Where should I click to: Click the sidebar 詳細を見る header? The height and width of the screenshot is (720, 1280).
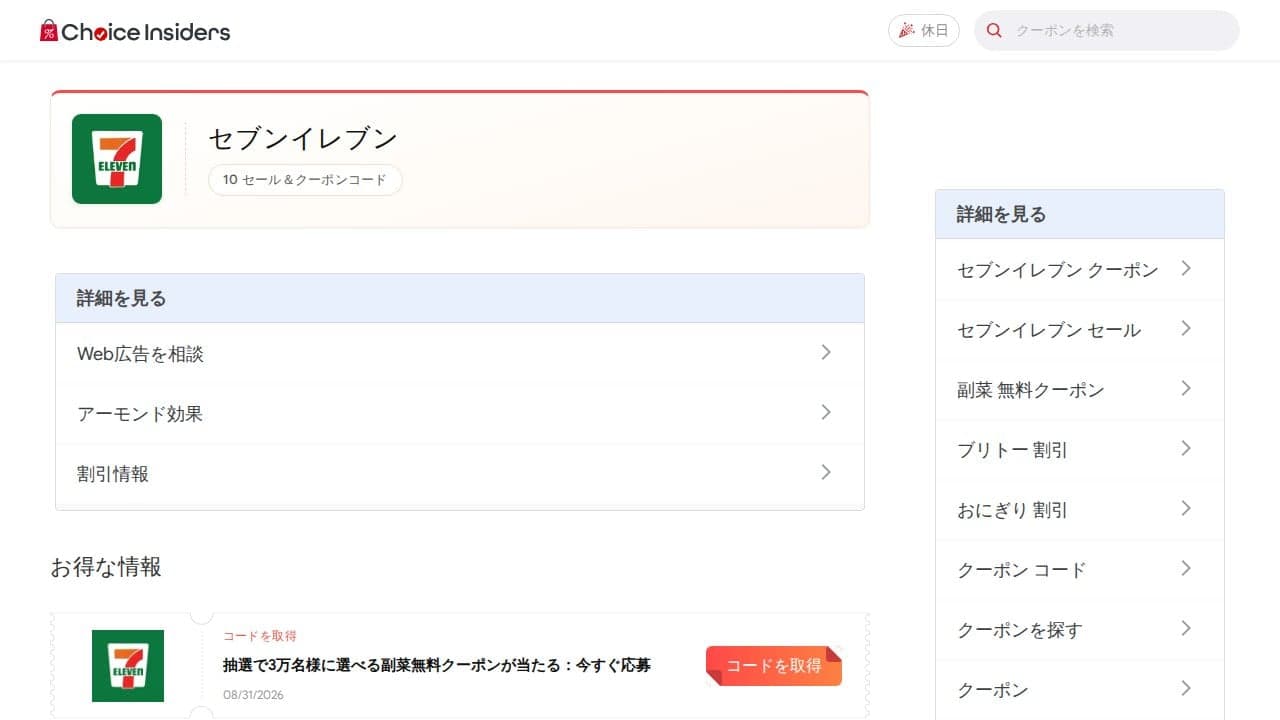click(1080, 214)
